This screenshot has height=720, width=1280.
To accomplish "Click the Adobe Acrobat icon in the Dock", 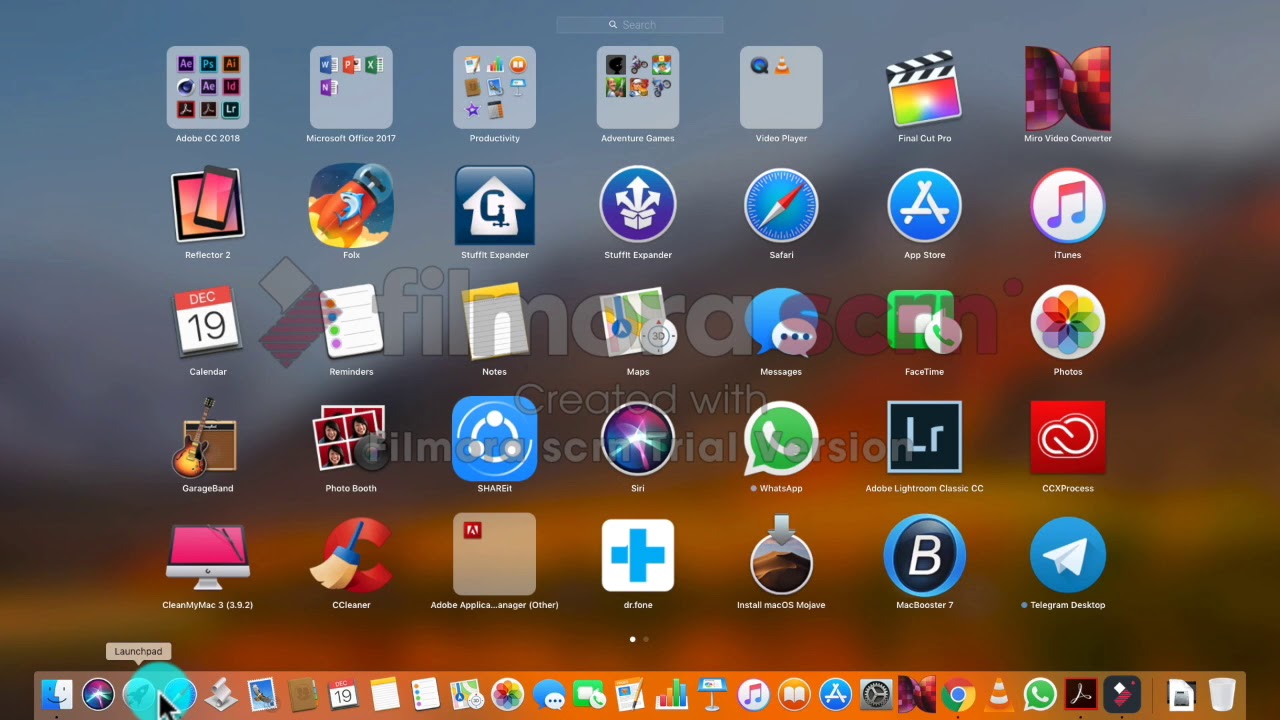I will (1081, 694).
